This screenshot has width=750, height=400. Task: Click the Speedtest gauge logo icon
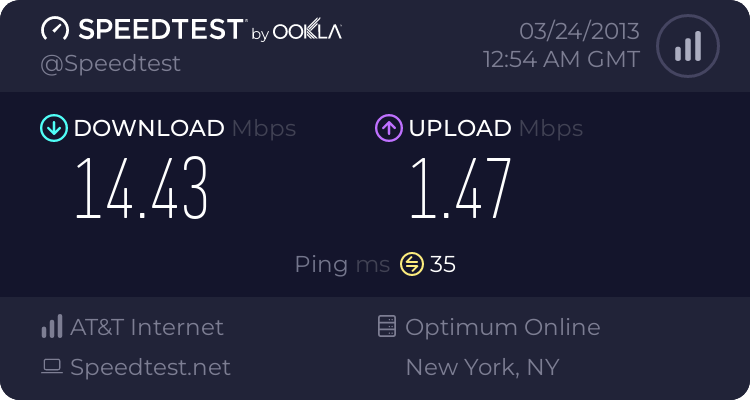pyautogui.click(x=55, y=29)
